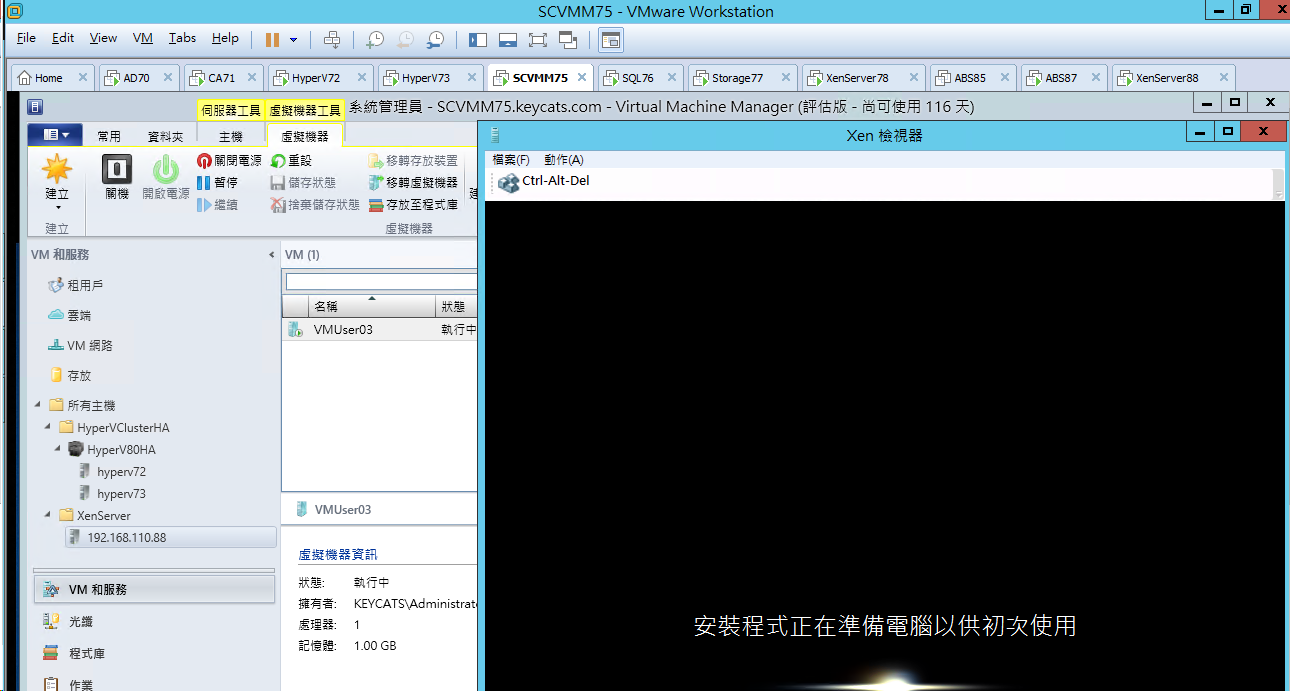Click the send Ctrl+Alt+Del icon in the VMware toolbar
Screen dimensions: 1290x691
coord(333,39)
